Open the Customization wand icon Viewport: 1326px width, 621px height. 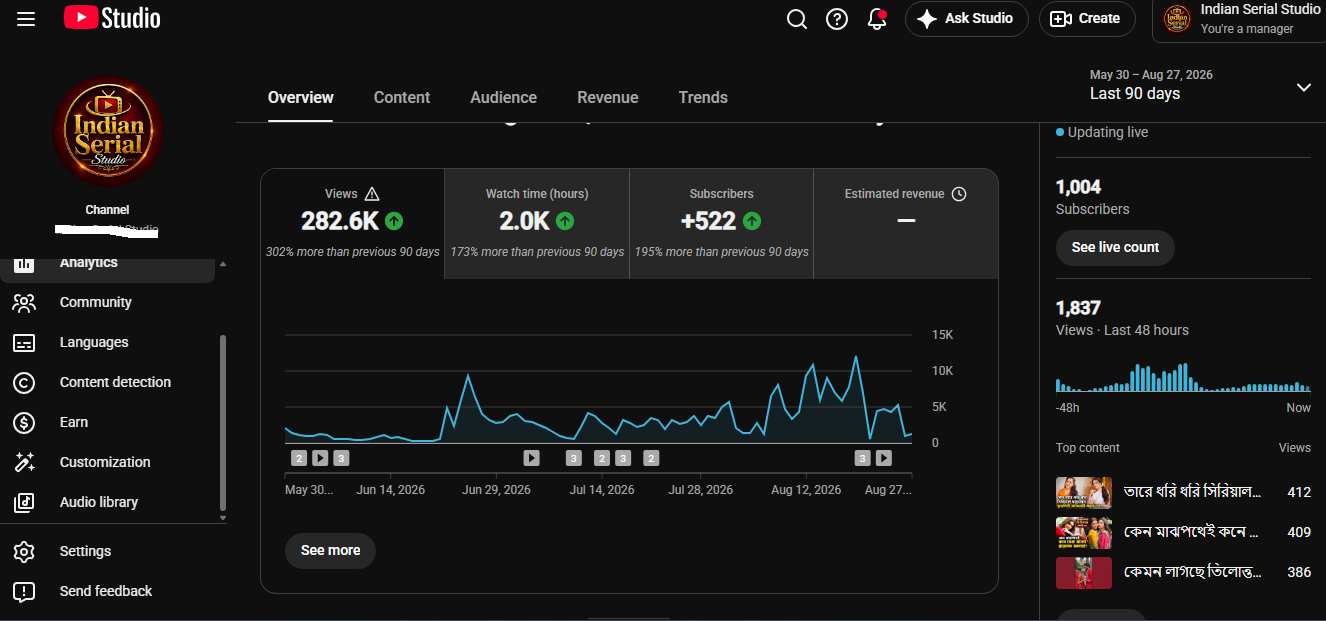(24, 462)
